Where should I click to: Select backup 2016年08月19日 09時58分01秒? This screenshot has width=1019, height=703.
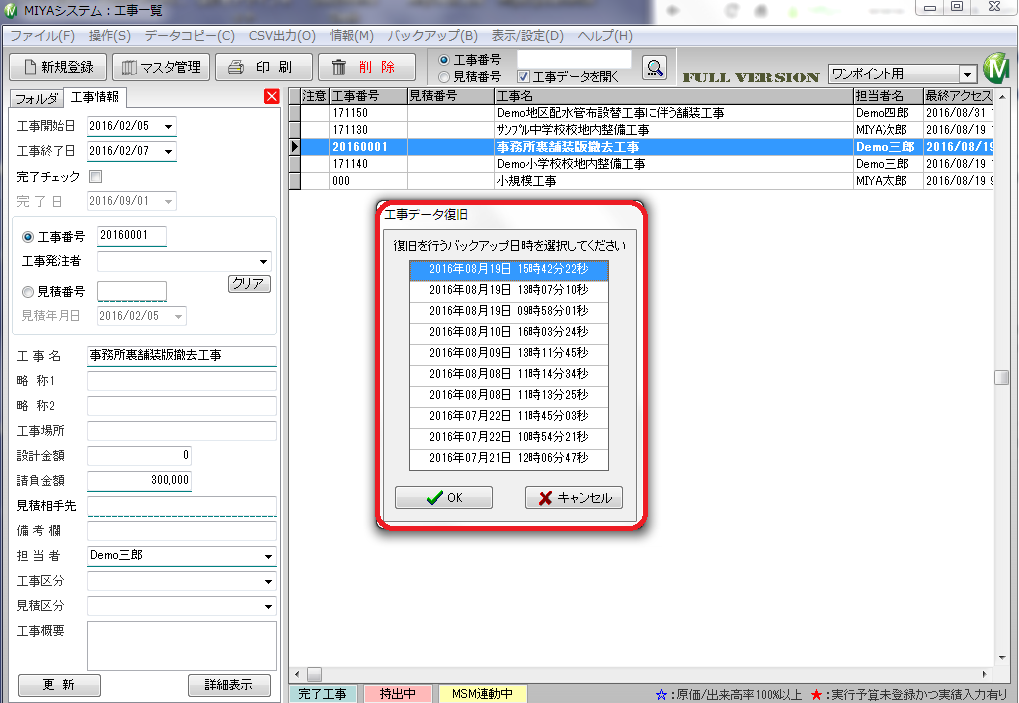coord(509,311)
